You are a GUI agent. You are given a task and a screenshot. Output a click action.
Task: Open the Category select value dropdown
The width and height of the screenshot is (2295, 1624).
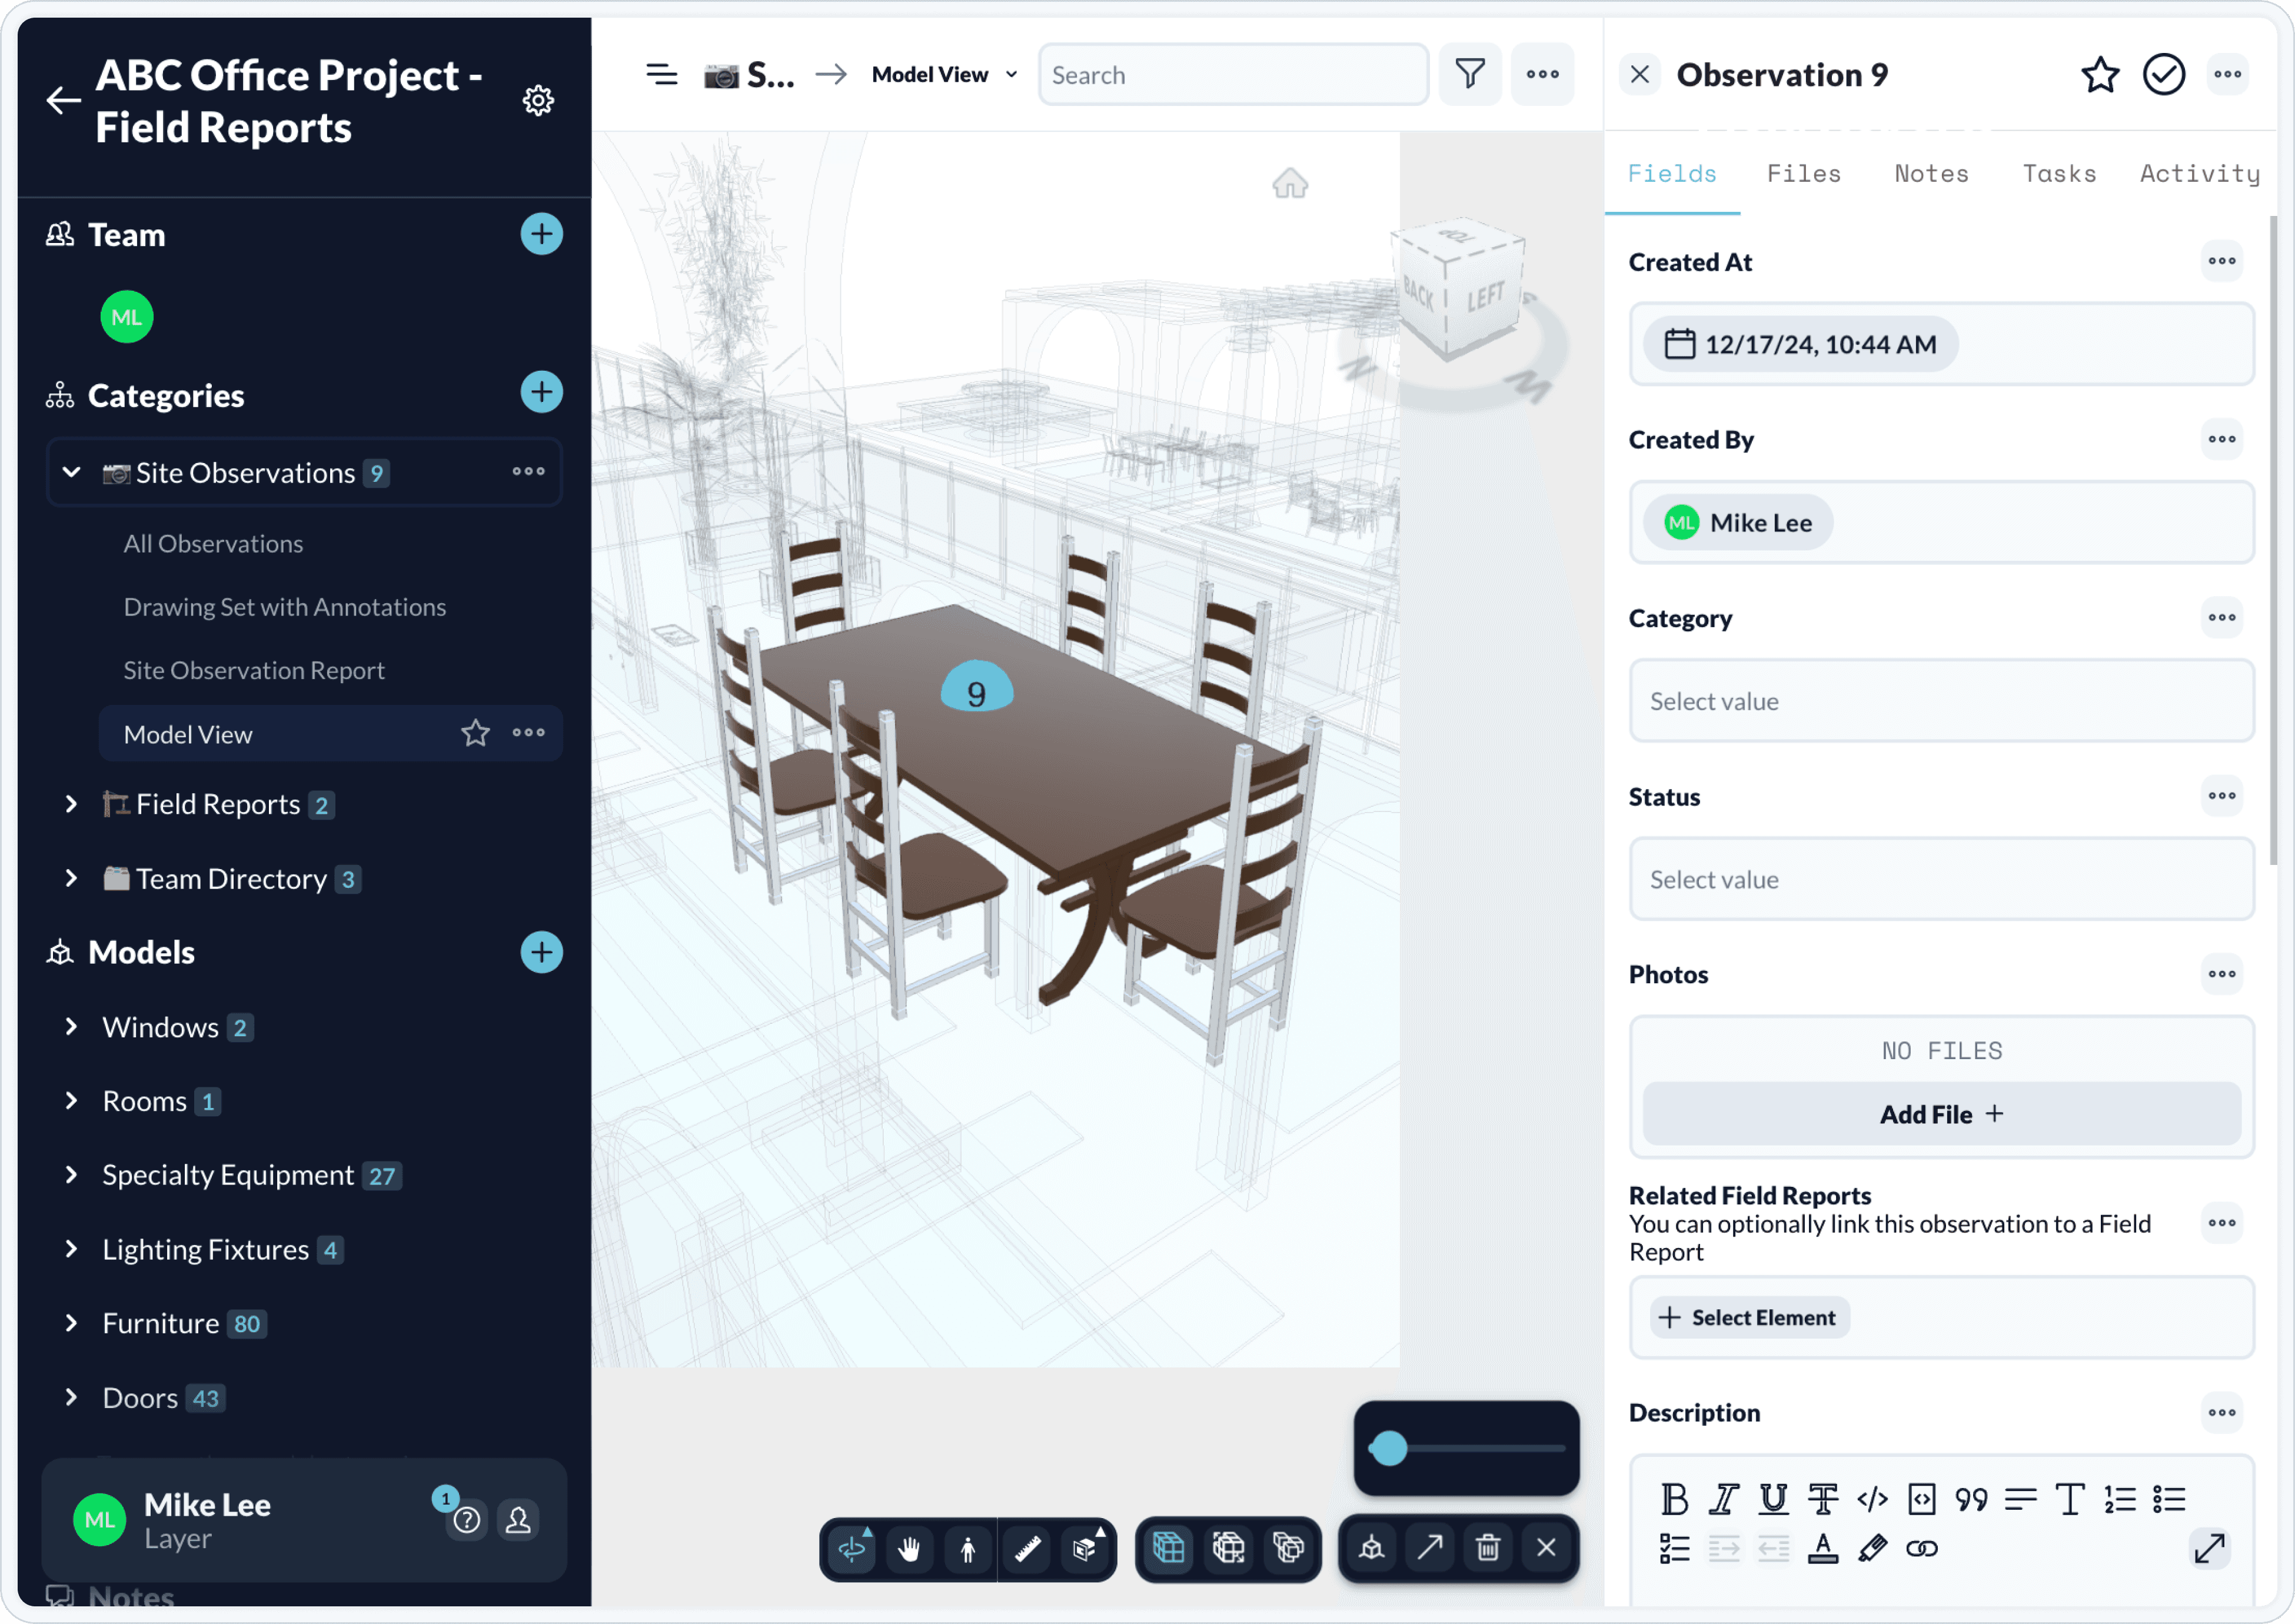pyautogui.click(x=1941, y=701)
